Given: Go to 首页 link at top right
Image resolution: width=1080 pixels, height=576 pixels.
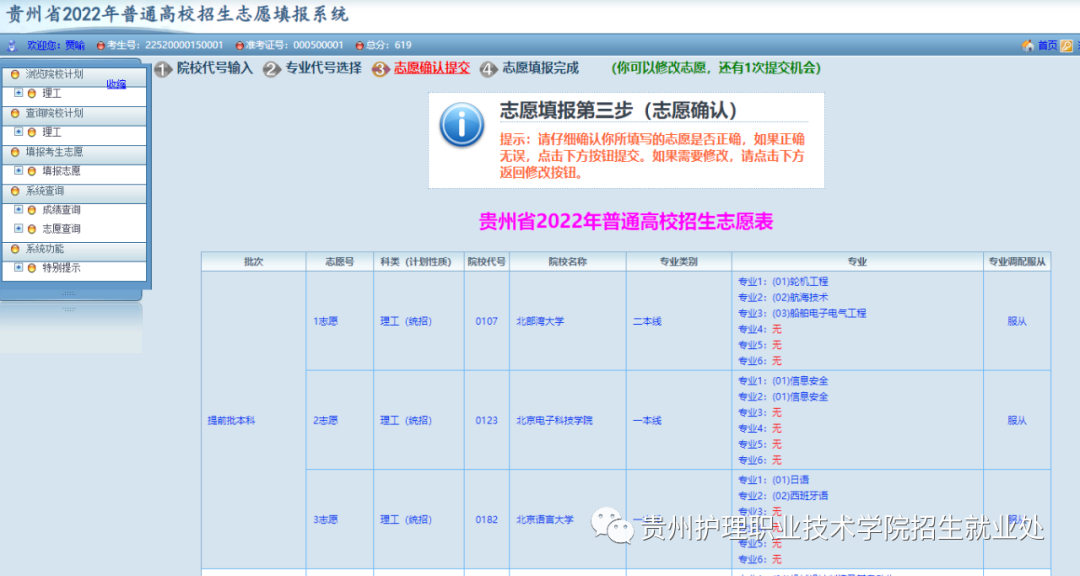Looking at the screenshot, I should tap(1047, 45).
